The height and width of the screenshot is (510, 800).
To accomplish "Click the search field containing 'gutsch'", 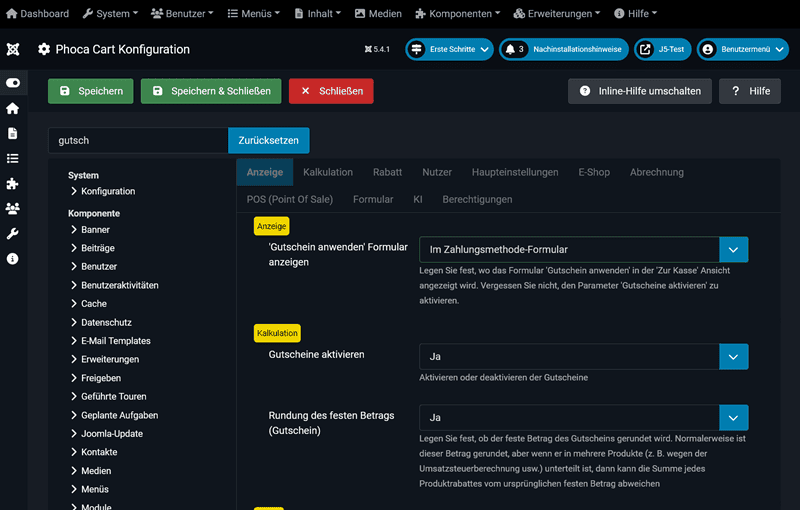I will (138, 141).
